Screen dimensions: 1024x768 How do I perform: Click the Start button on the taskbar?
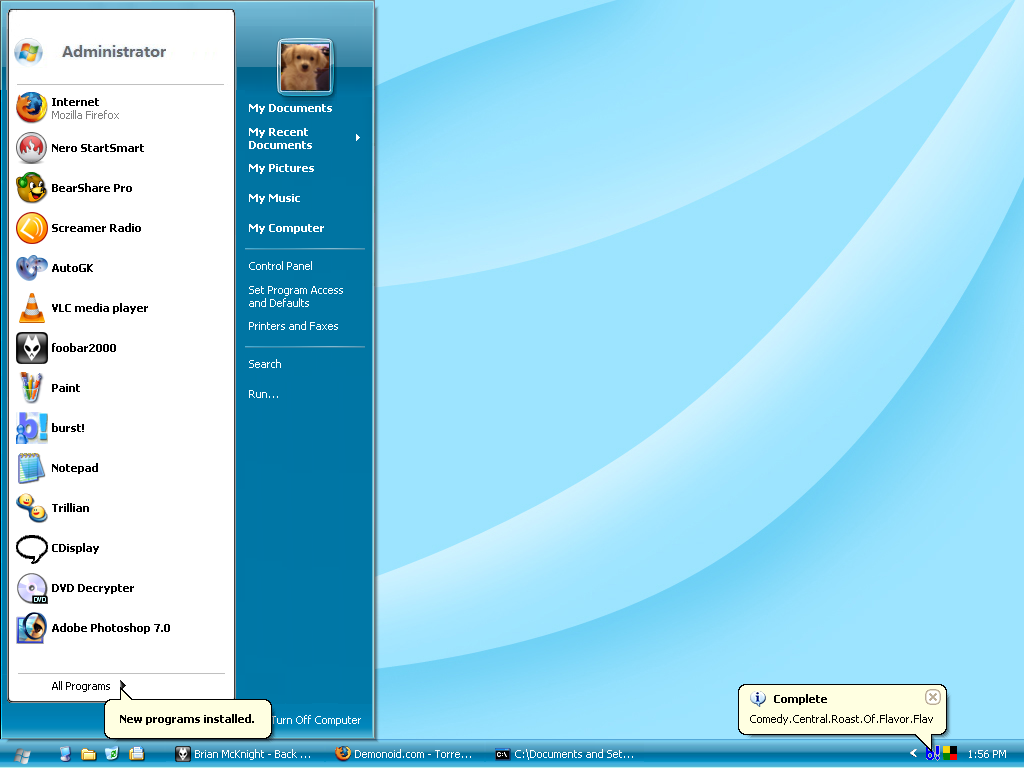(x=22, y=754)
